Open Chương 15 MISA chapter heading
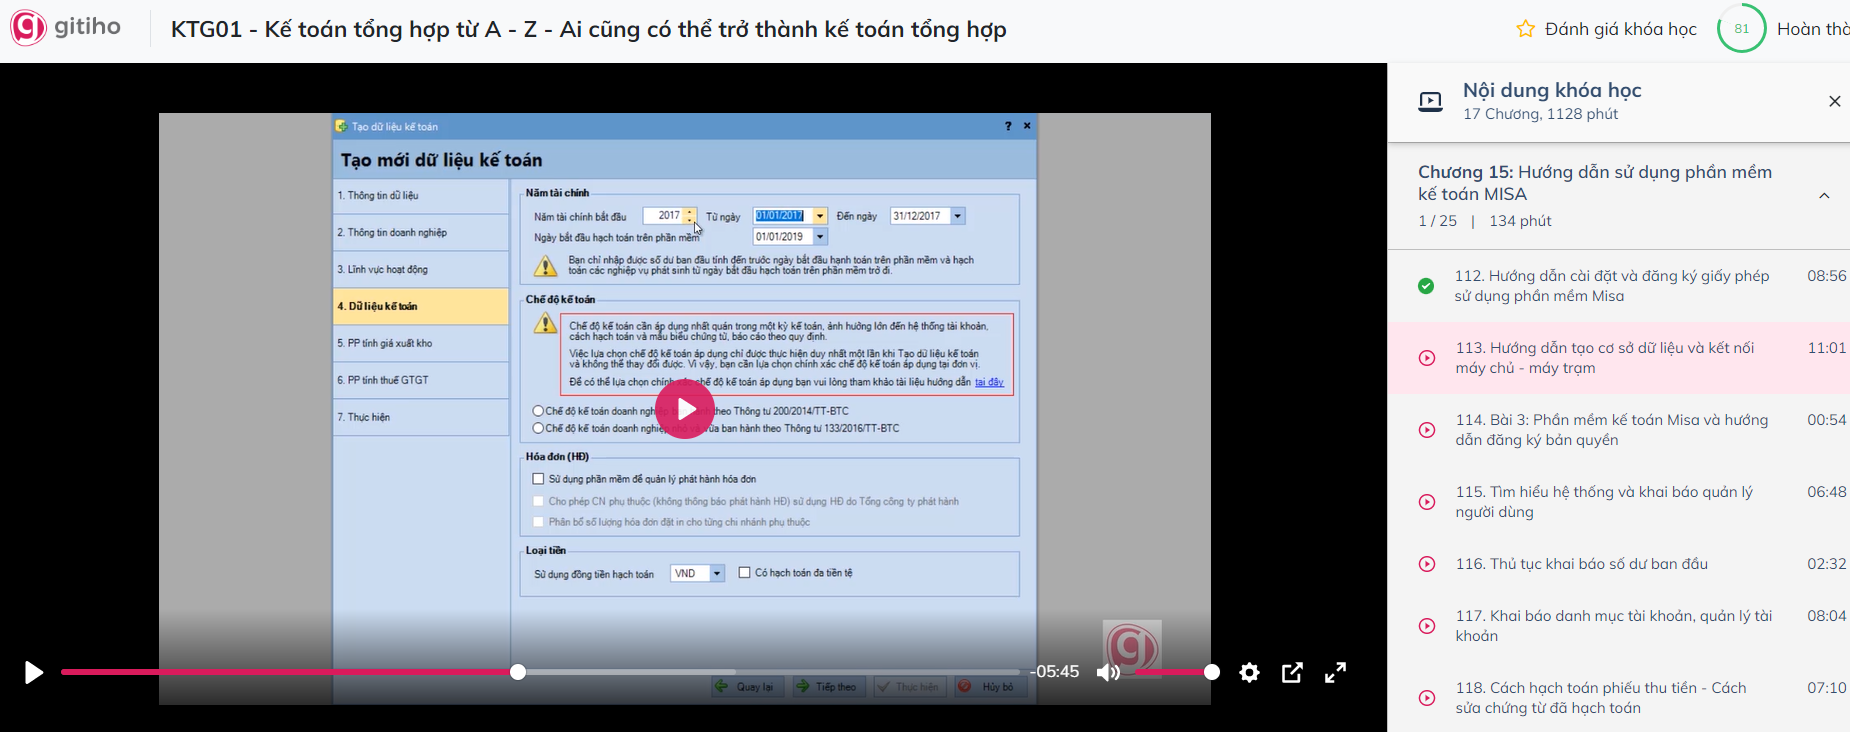1850x732 pixels. tap(1594, 183)
